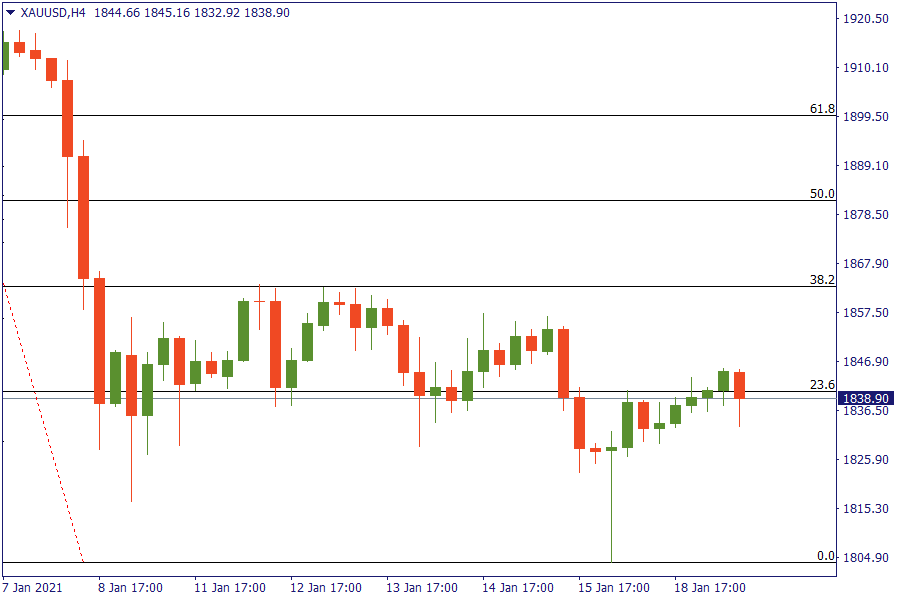Click the 18 Jan 17:00 time label
The image size is (900, 600).
[x=709, y=587]
